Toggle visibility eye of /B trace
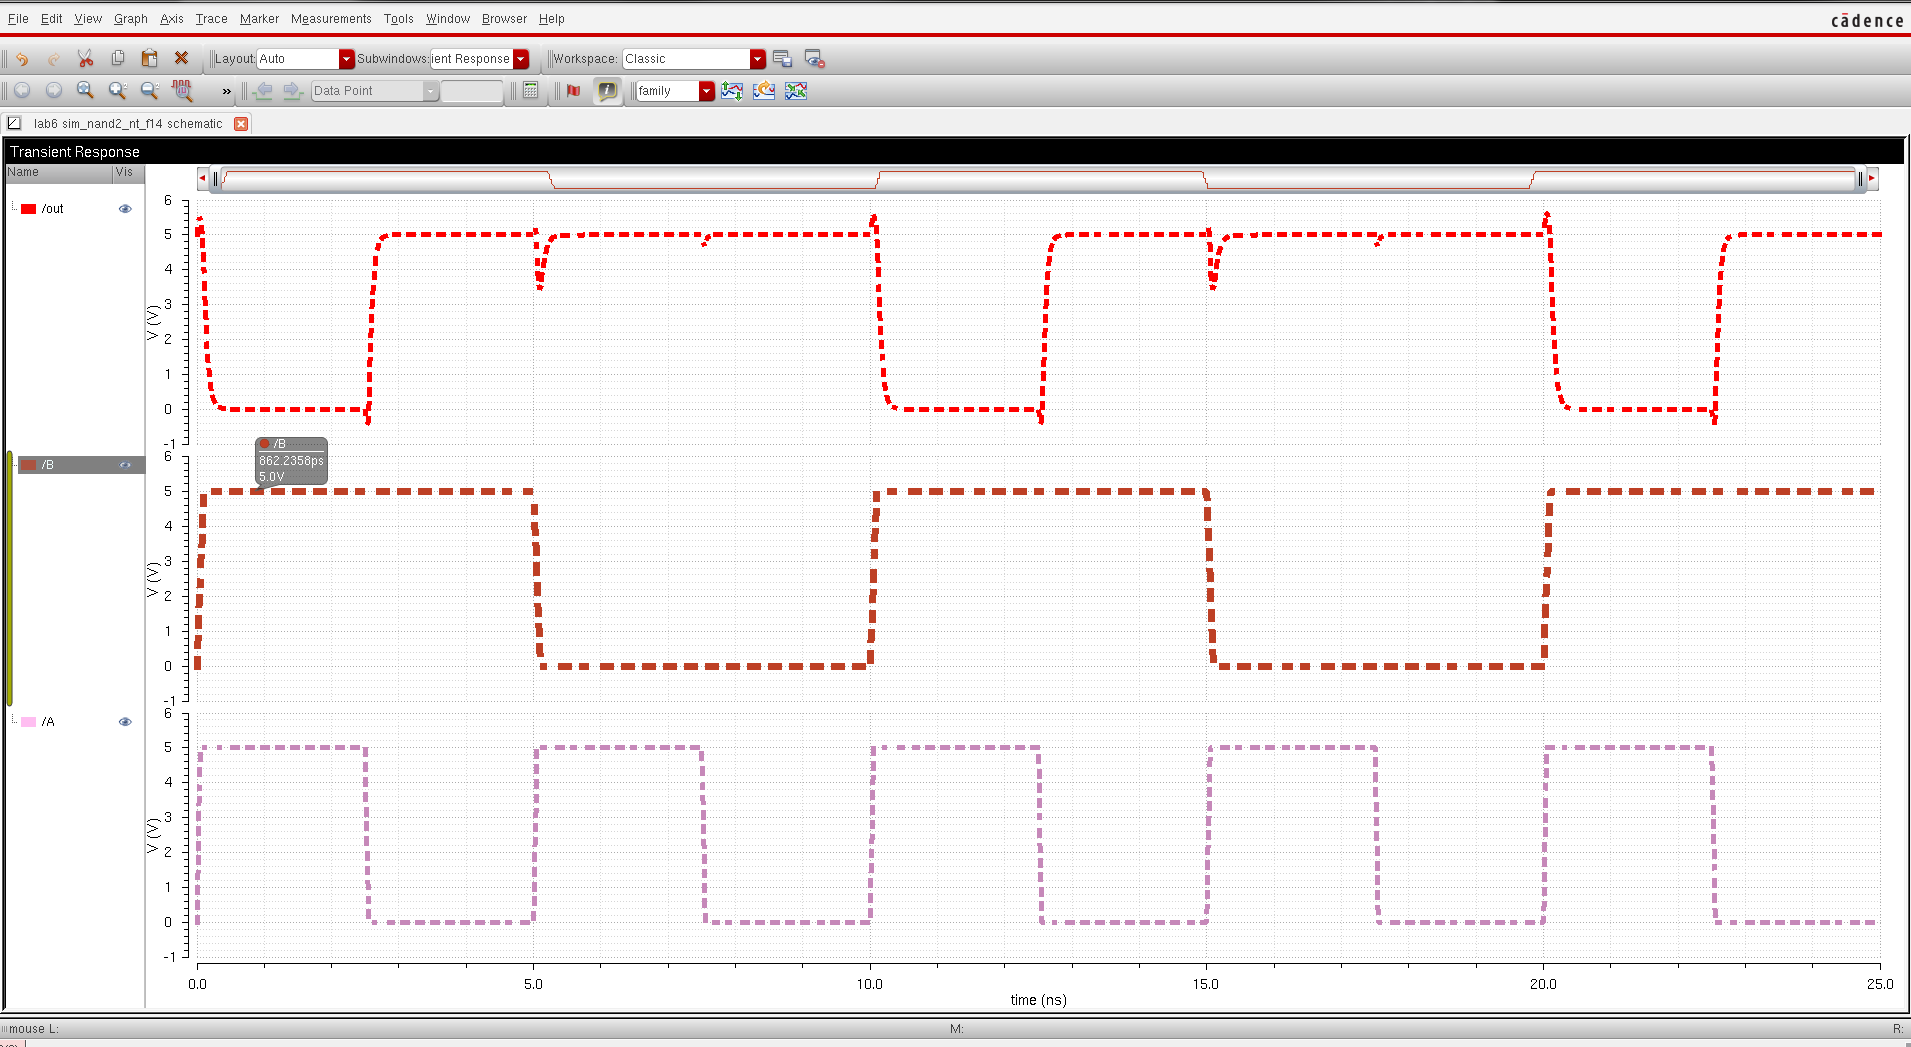The height and width of the screenshot is (1047, 1911). point(125,465)
